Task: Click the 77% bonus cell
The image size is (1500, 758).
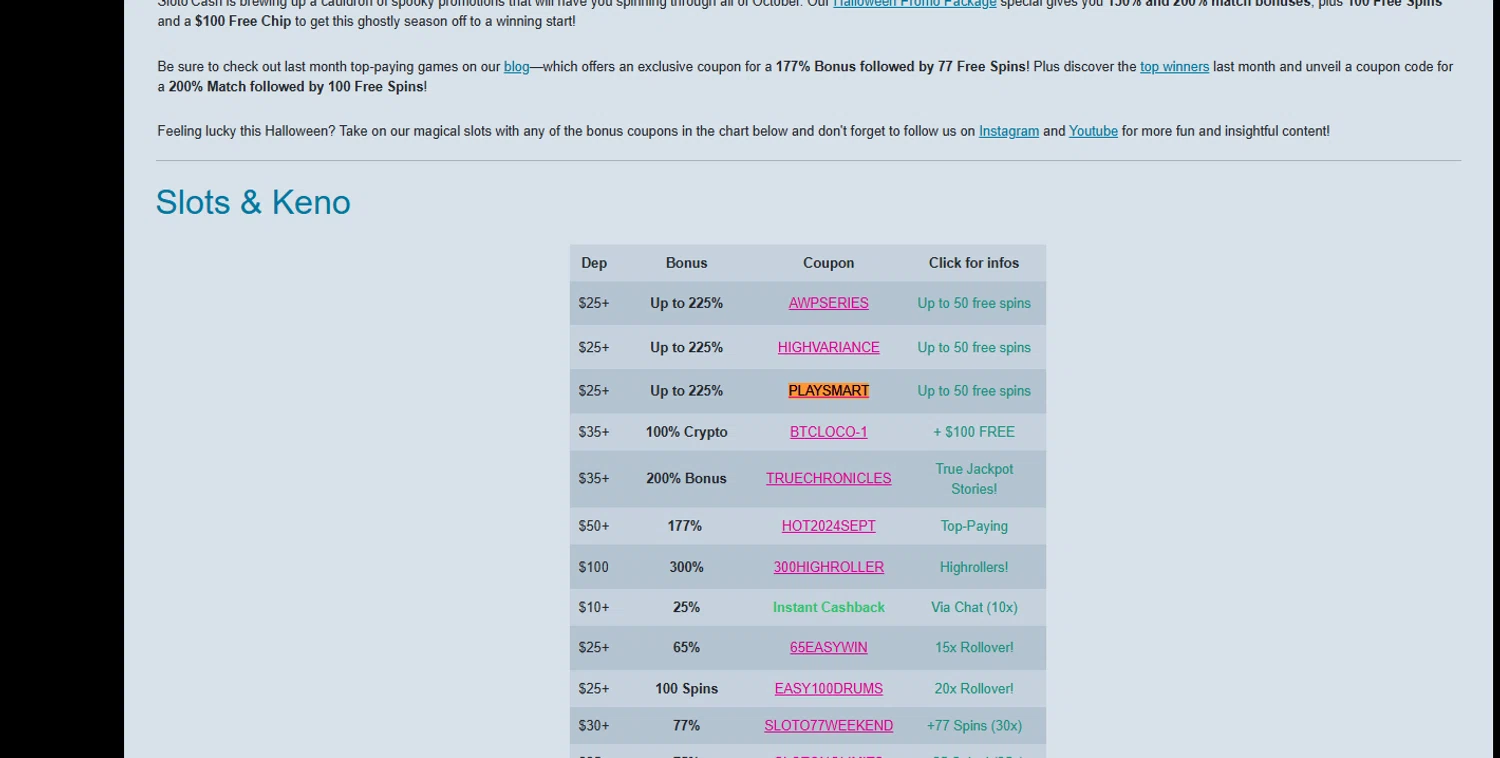Action: coord(686,725)
